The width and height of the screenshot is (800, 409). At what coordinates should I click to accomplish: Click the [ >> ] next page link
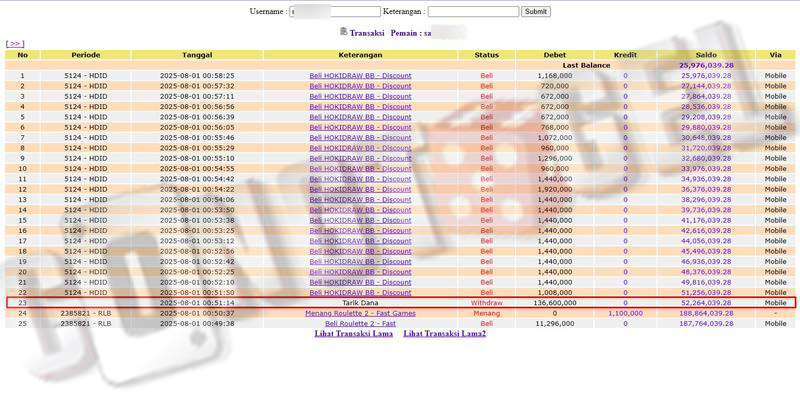pos(15,44)
